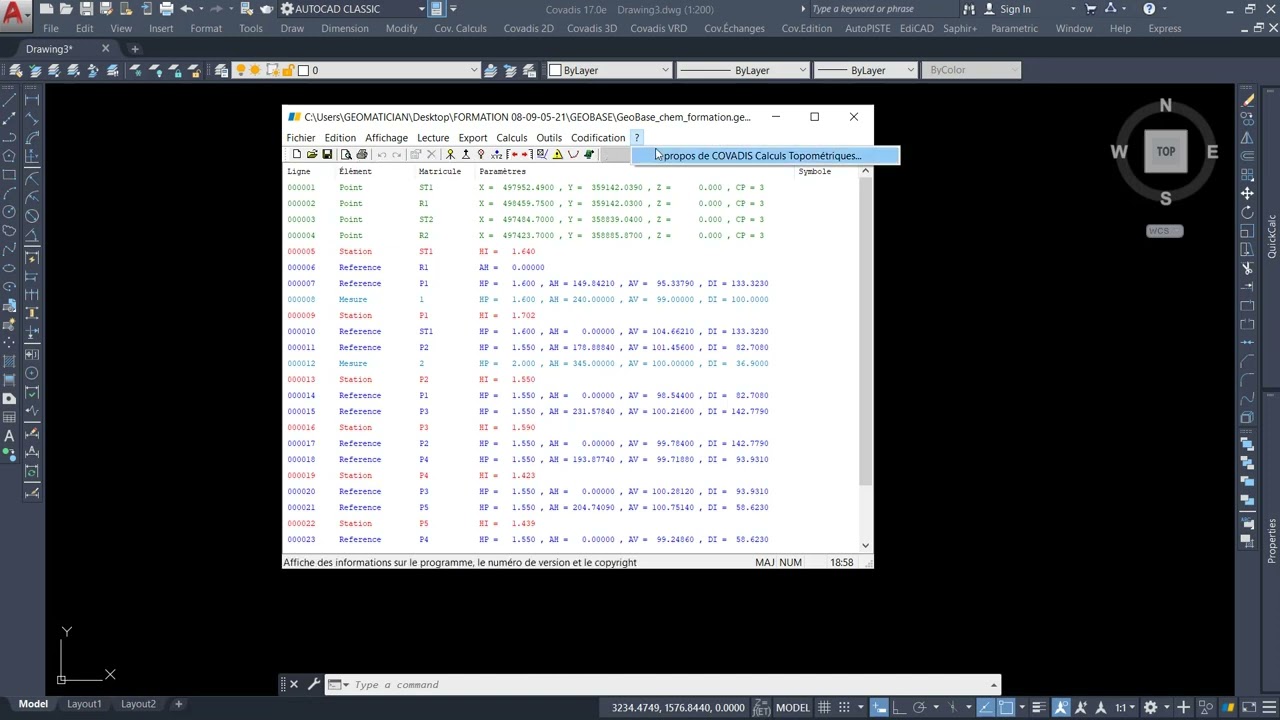Click the XYZ coordinates icon in GeoBase toolbar
The height and width of the screenshot is (720, 1280).
point(496,154)
